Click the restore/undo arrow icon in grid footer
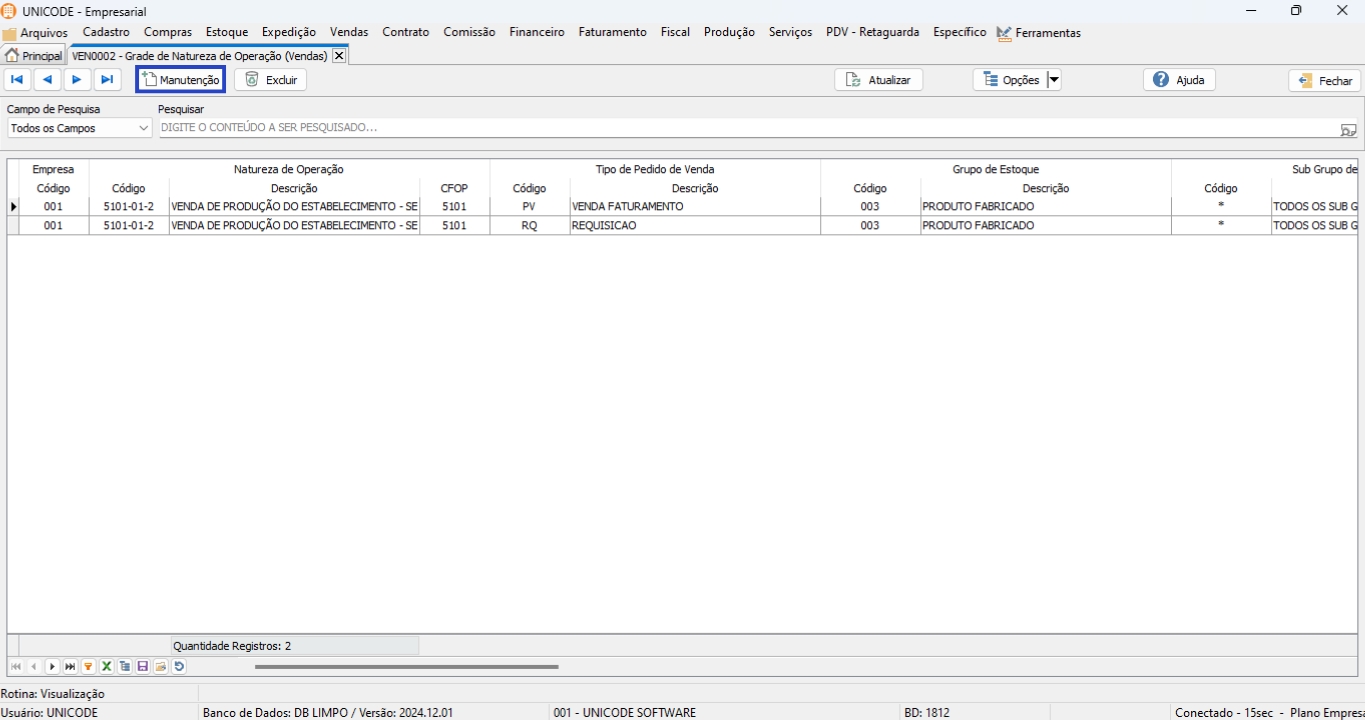Screen dimensions: 1365x720 179,667
